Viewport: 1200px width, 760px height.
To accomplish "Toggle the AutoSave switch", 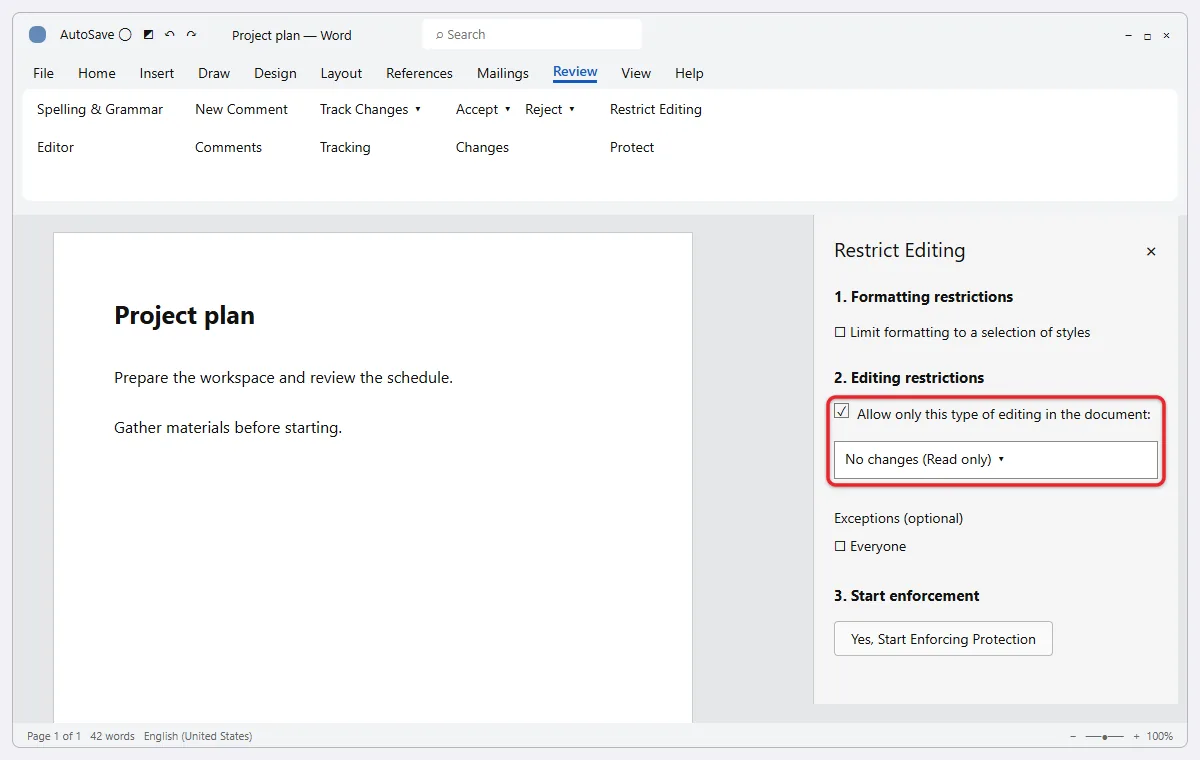I will click(125, 35).
